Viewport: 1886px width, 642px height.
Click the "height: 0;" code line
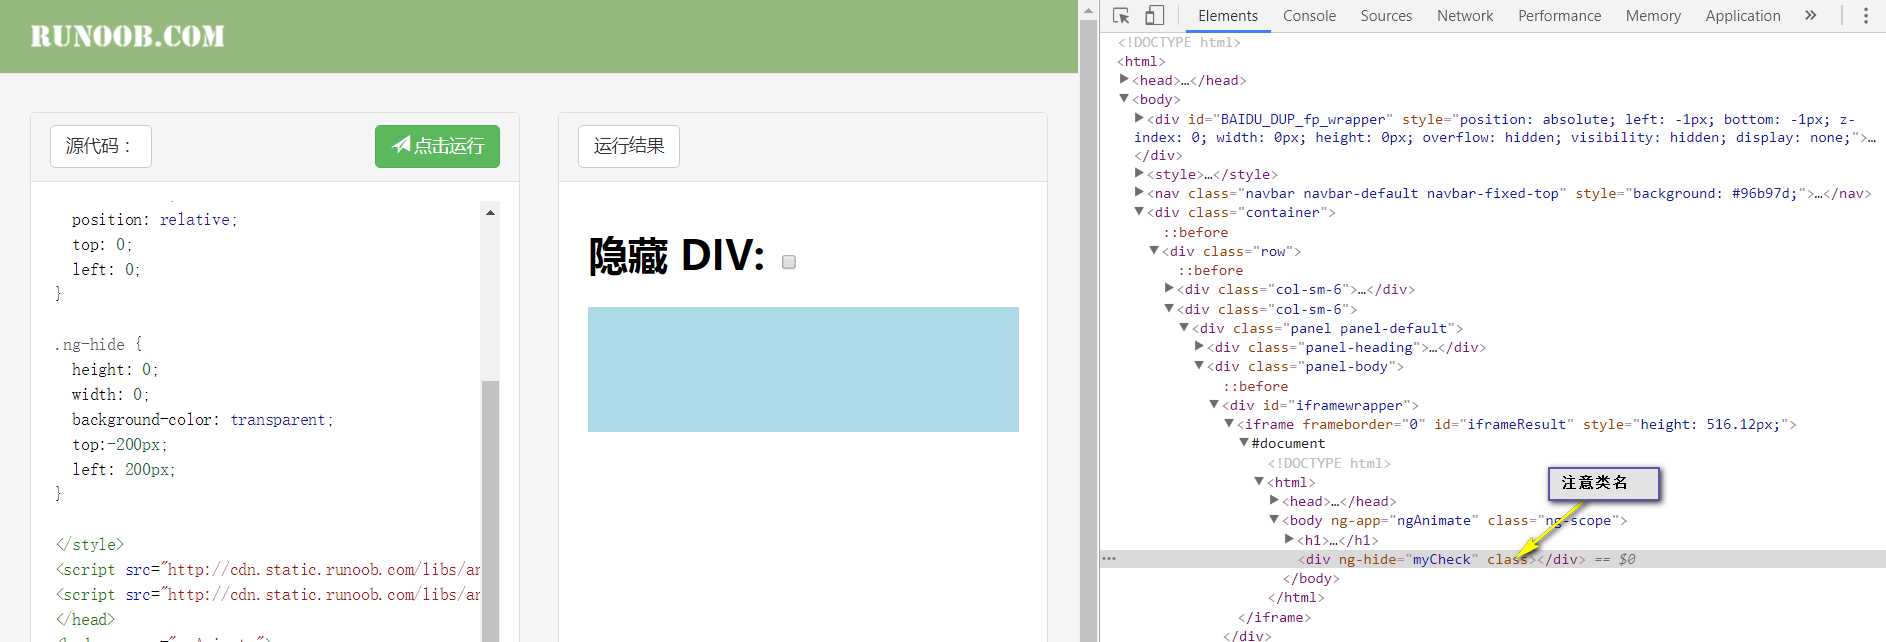115,370
